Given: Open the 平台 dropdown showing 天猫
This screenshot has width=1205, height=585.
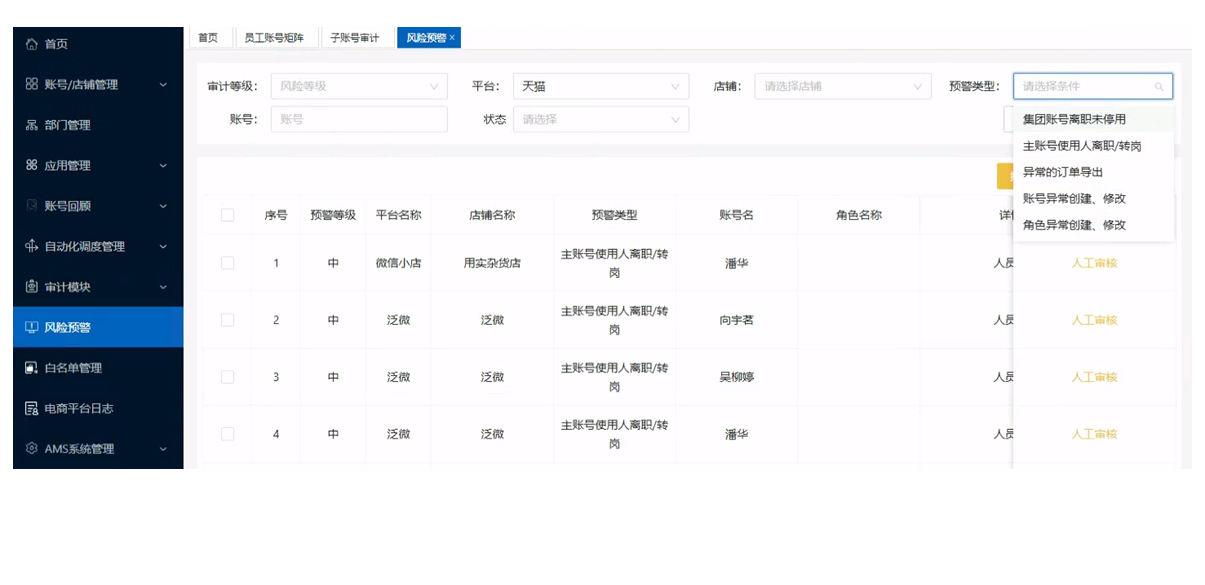Looking at the screenshot, I should point(600,86).
